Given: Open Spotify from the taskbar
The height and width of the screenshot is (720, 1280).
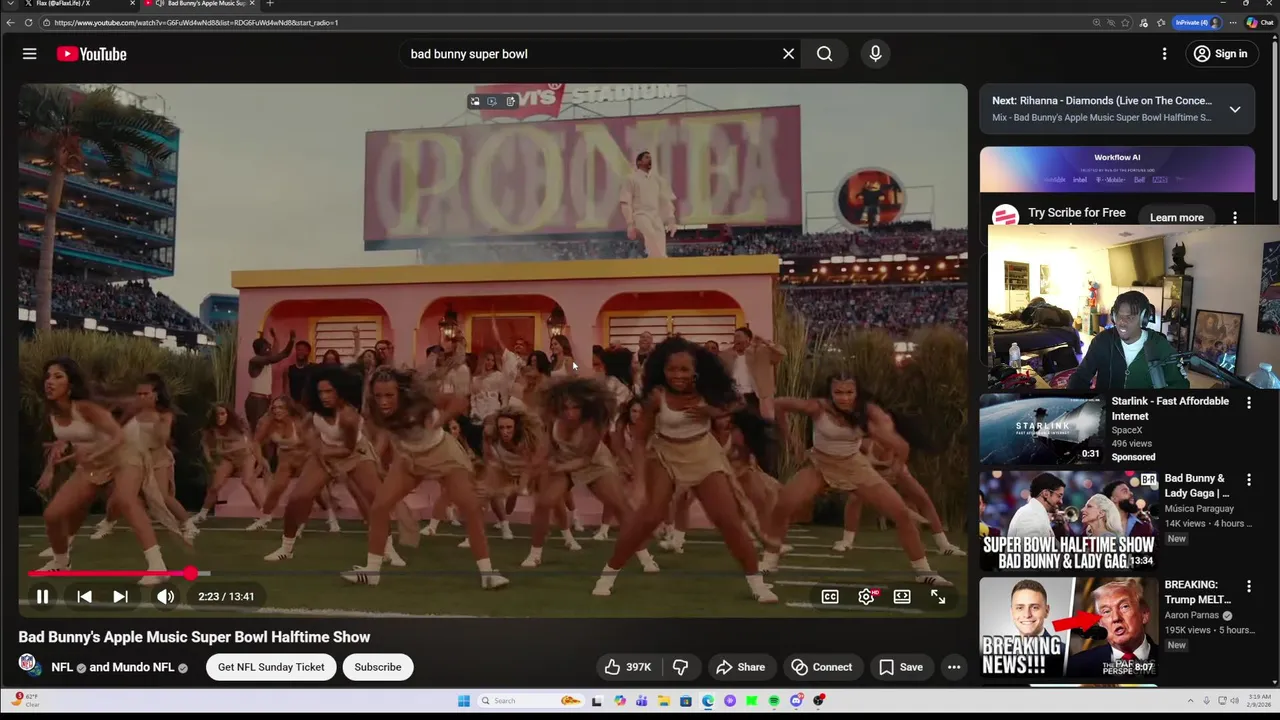Looking at the screenshot, I should point(774,701).
